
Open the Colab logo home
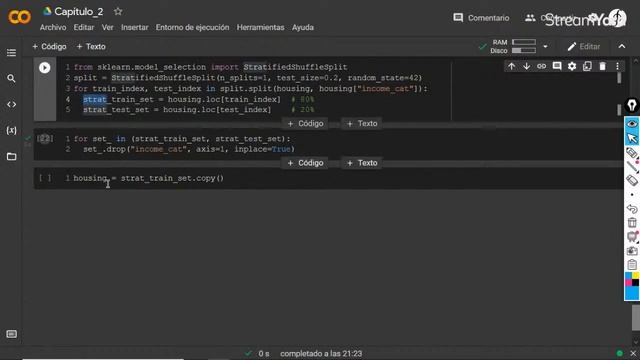pos(19,17)
